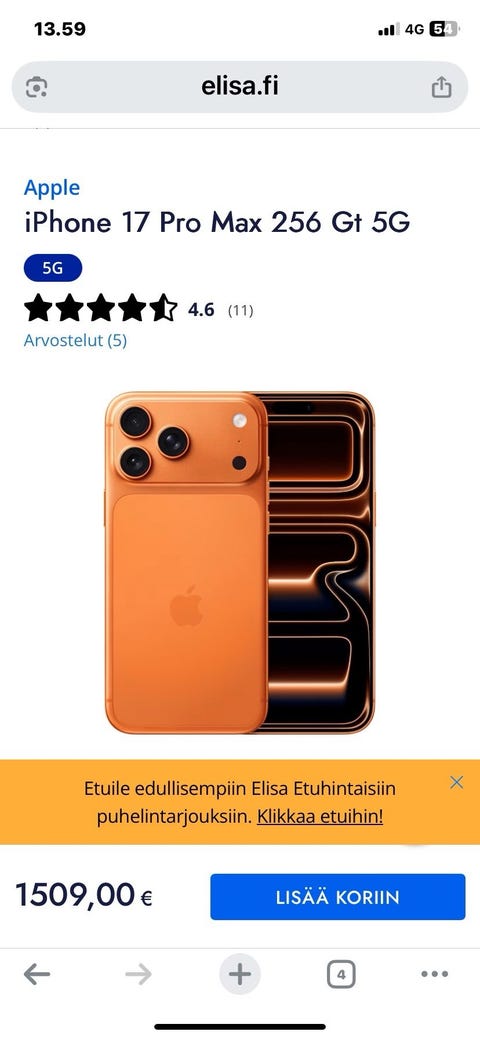Tap the iPhone 17 Pro Max product title
Viewport: 480px width, 1039px height.
click(x=217, y=223)
